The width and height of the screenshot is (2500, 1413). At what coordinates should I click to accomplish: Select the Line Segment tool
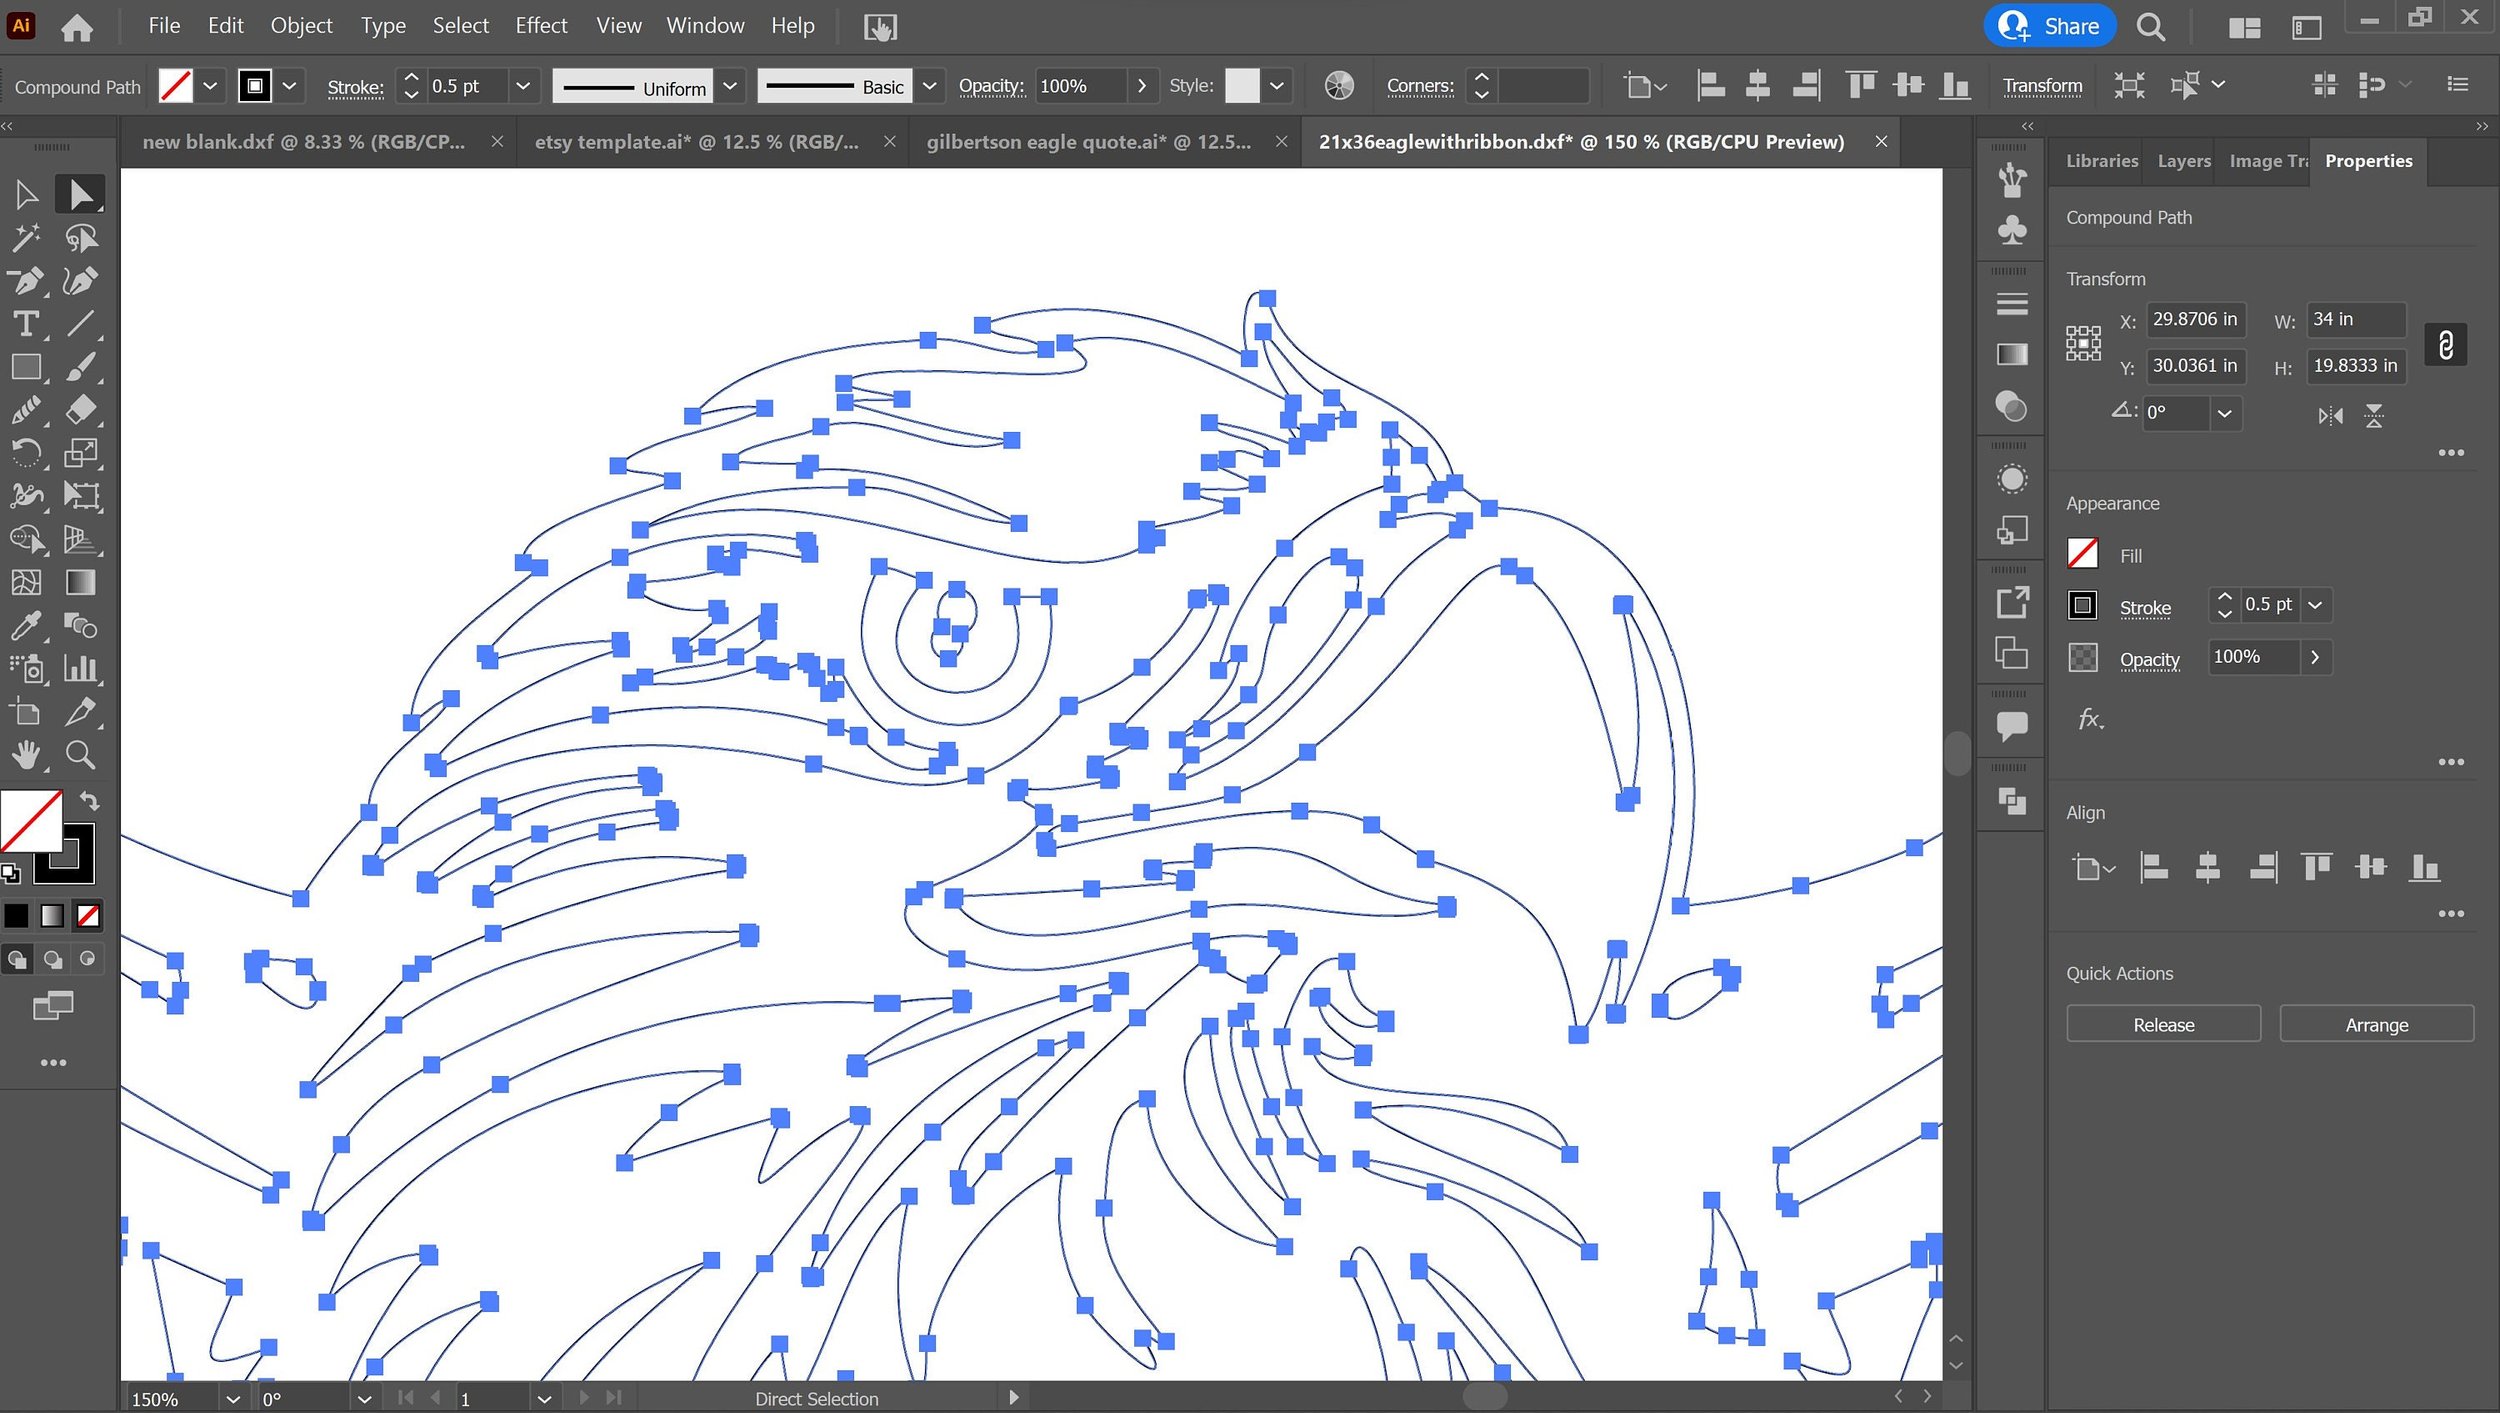pos(81,324)
